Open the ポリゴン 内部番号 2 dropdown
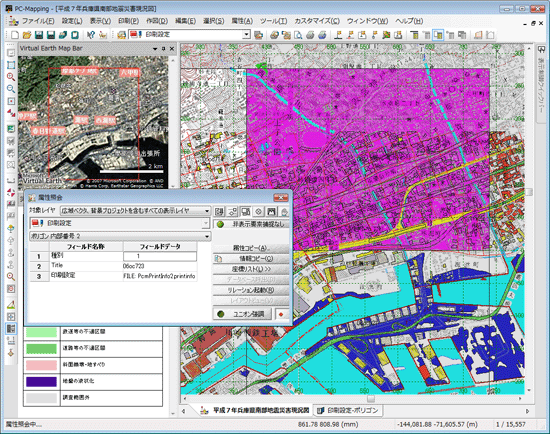The width and height of the screenshot is (550, 434). (x=207, y=236)
